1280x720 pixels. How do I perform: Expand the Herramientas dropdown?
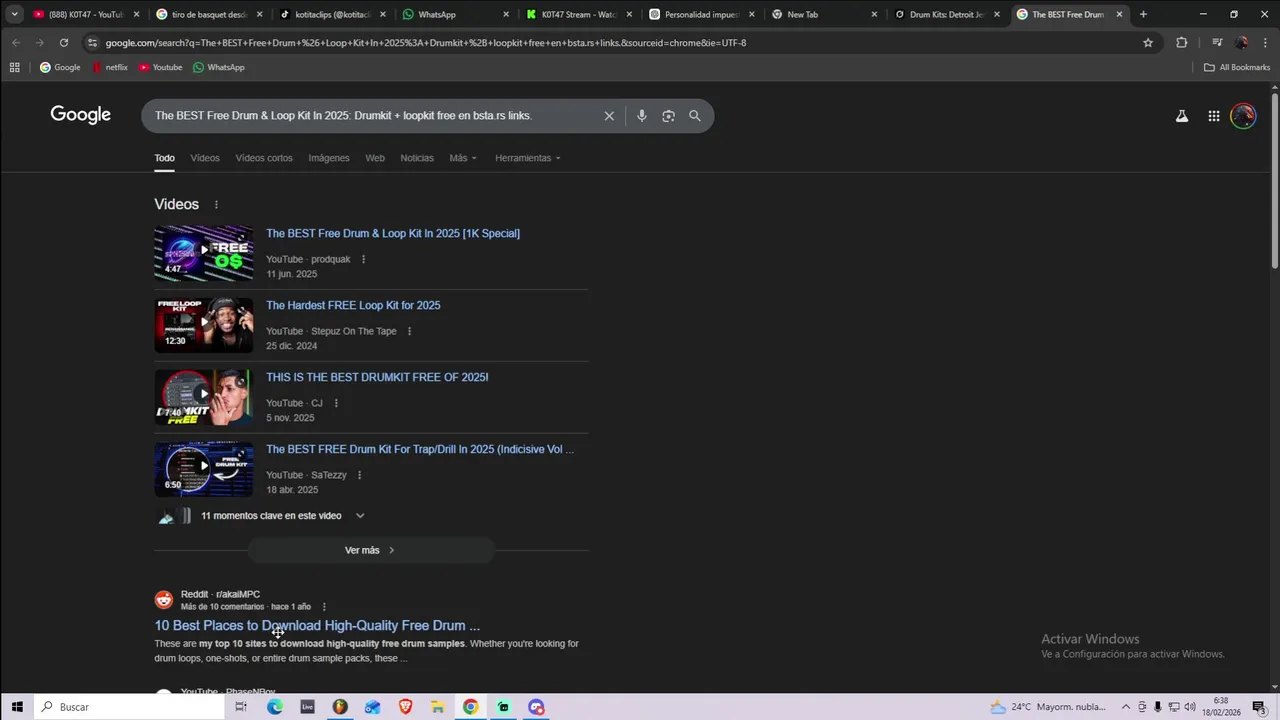pos(528,158)
